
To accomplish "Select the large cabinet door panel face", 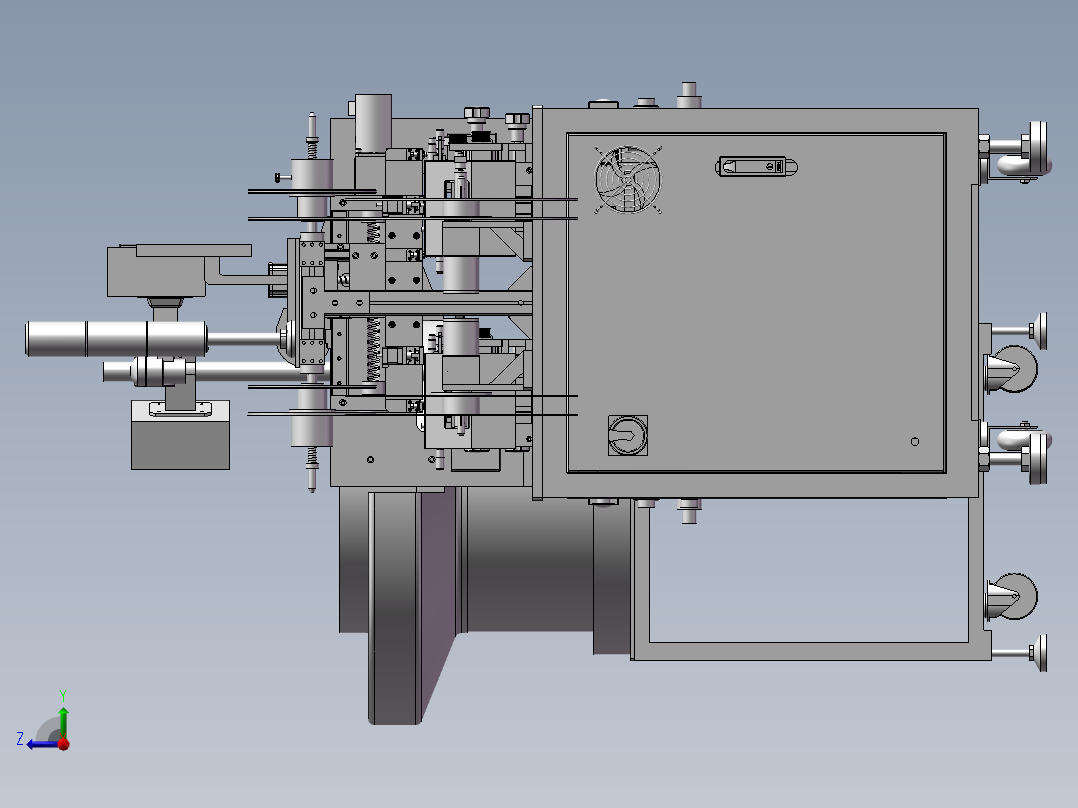I will [x=756, y=303].
